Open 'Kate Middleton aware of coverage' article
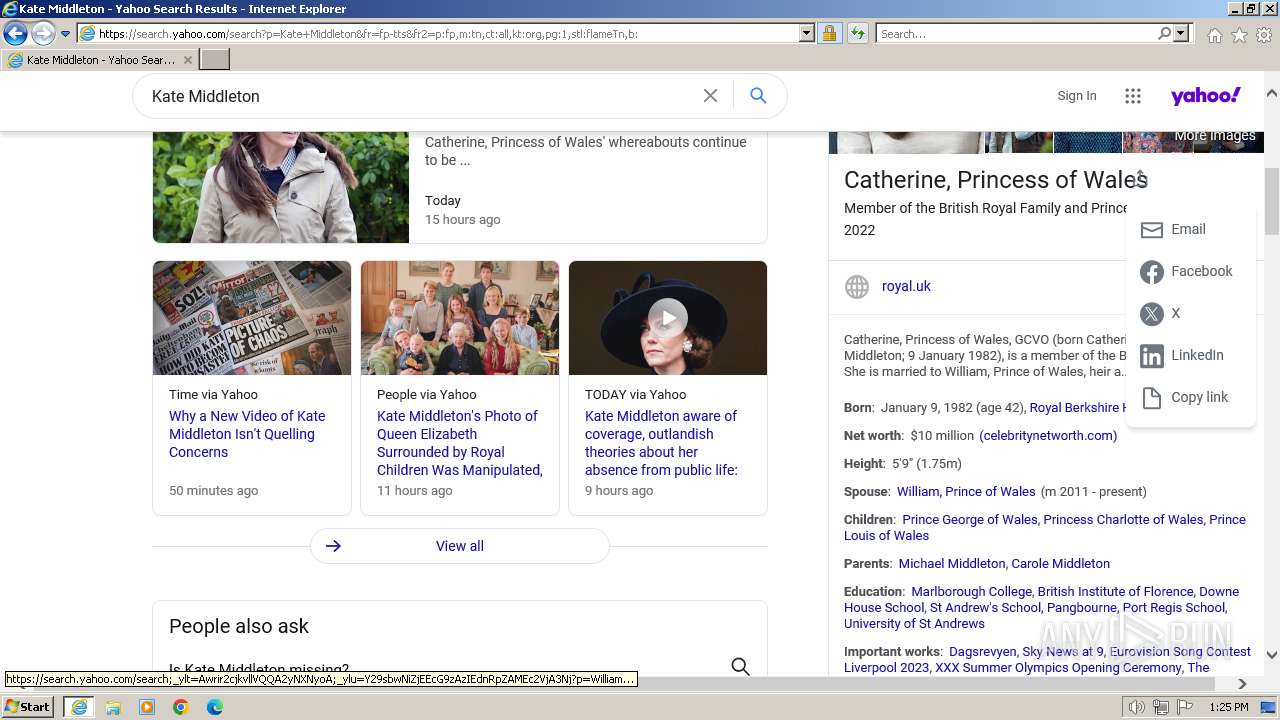 coord(661,443)
